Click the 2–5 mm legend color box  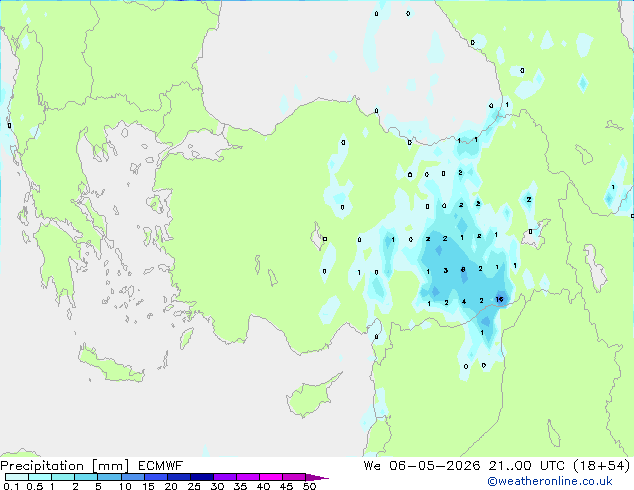click(x=86, y=477)
